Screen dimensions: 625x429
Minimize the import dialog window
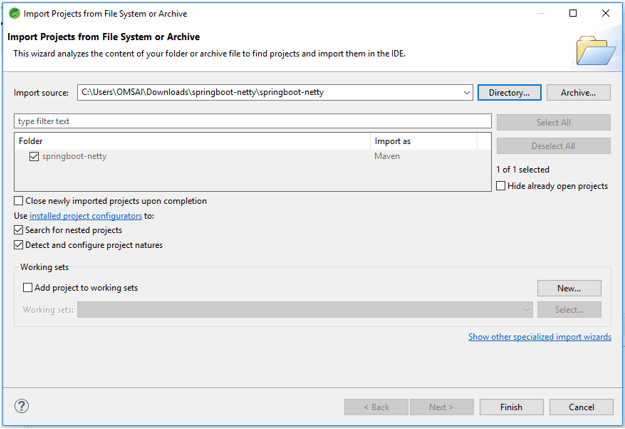(x=540, y=14)
